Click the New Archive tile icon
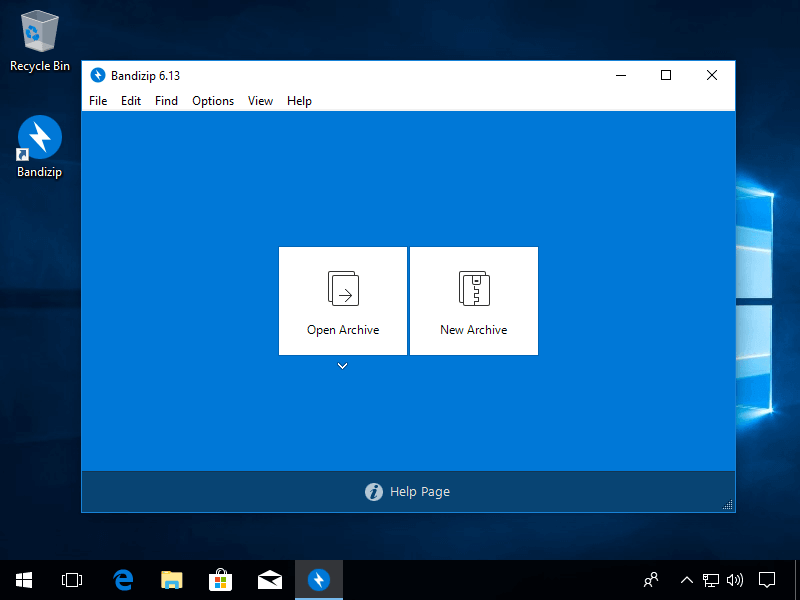Image resolution: width=800 pixels, height=600 pixels. tap(474, 289)
